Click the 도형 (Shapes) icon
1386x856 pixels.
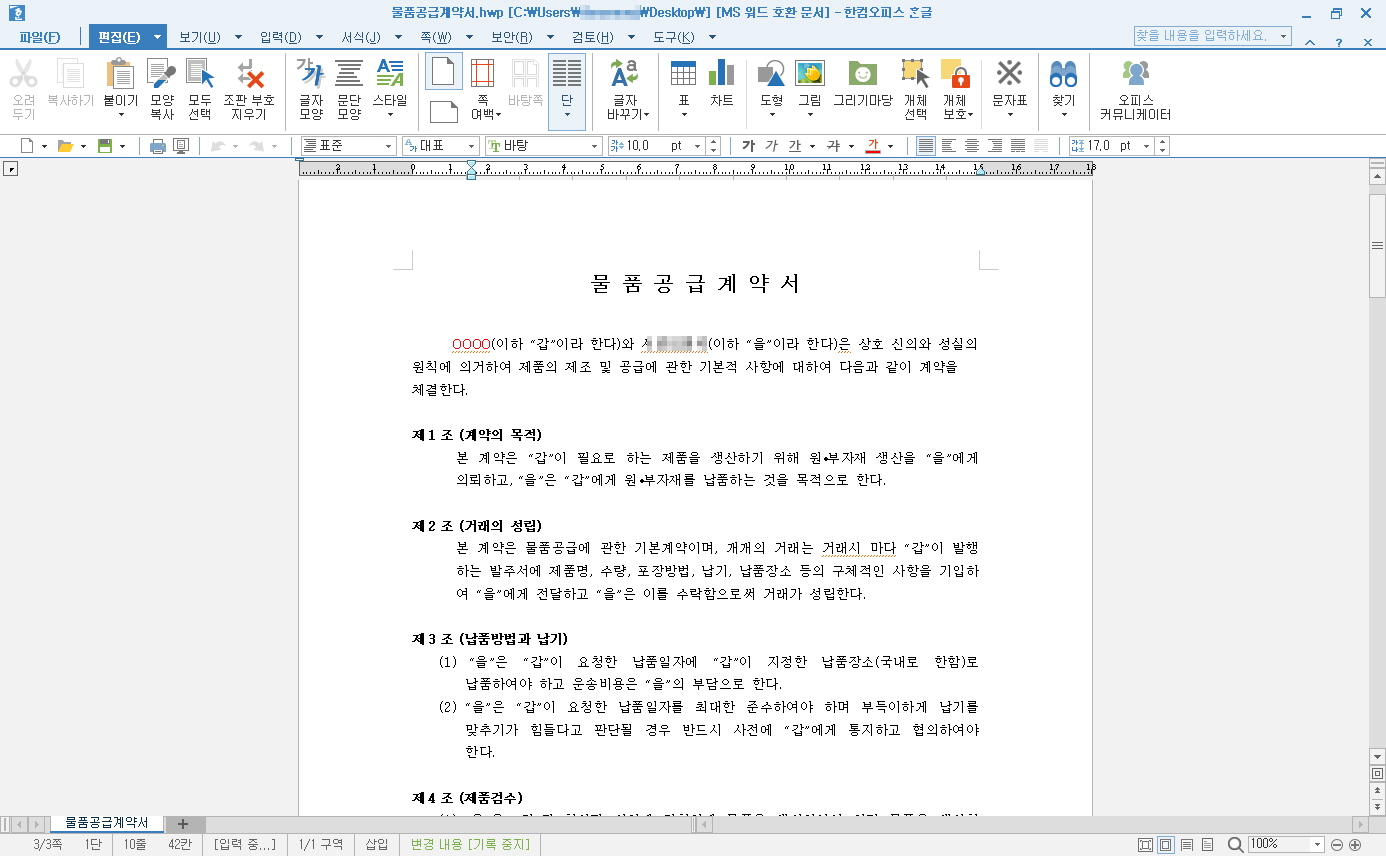click(x=771, y=75)
